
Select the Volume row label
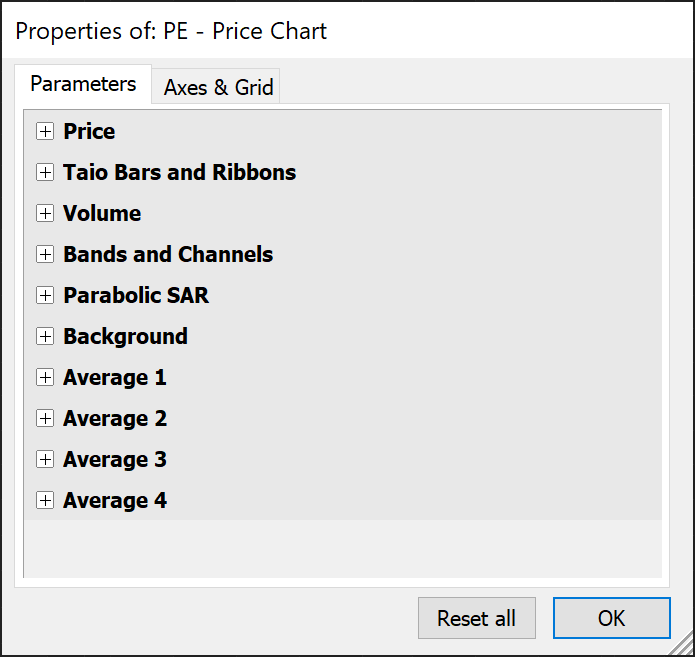(x=102, y=213)
